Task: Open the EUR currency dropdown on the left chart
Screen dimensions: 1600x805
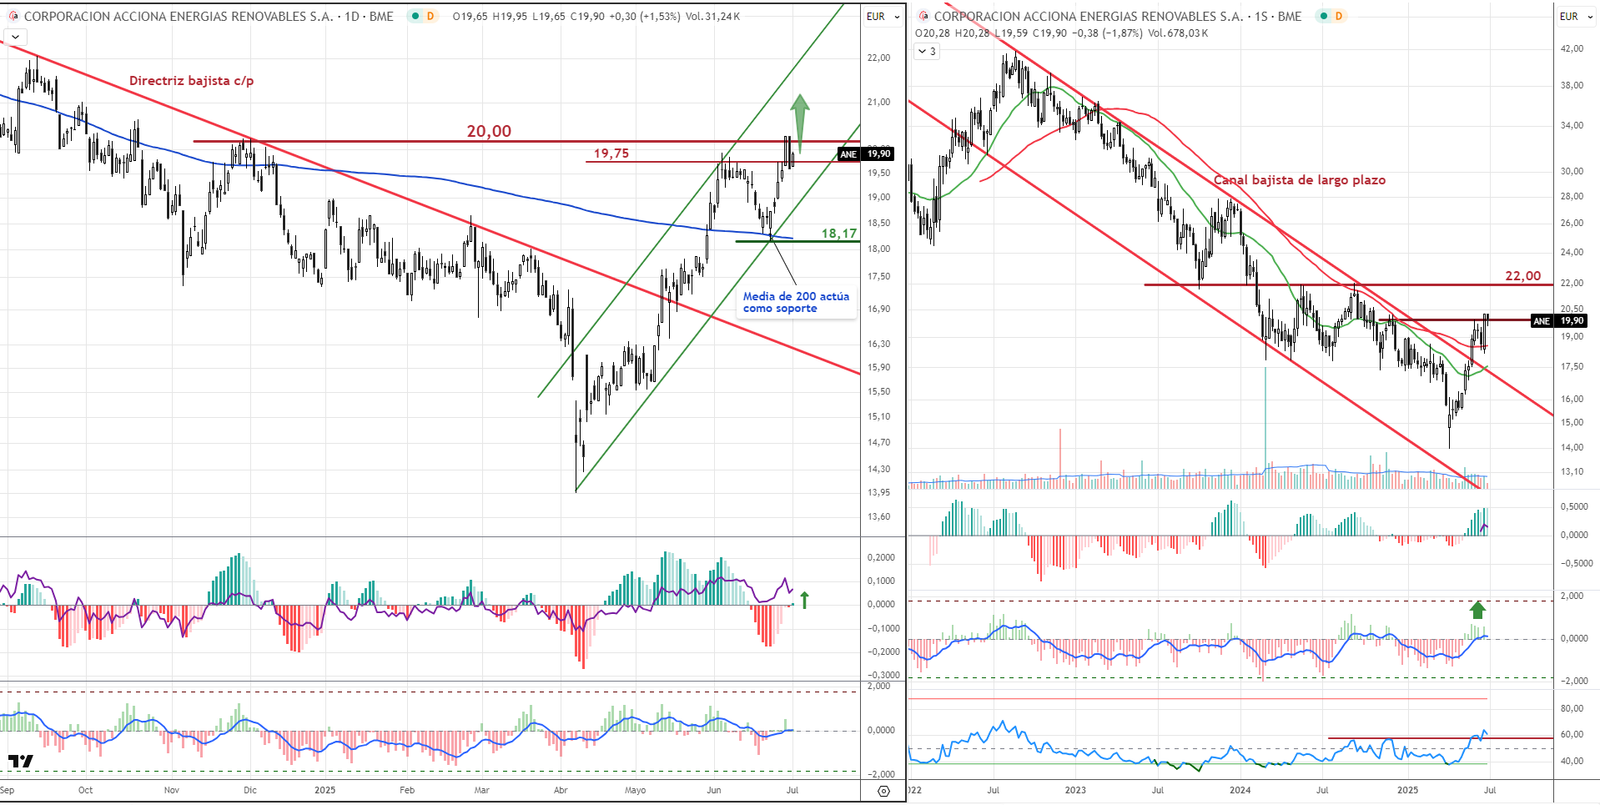Action: (x=882, y=16)
